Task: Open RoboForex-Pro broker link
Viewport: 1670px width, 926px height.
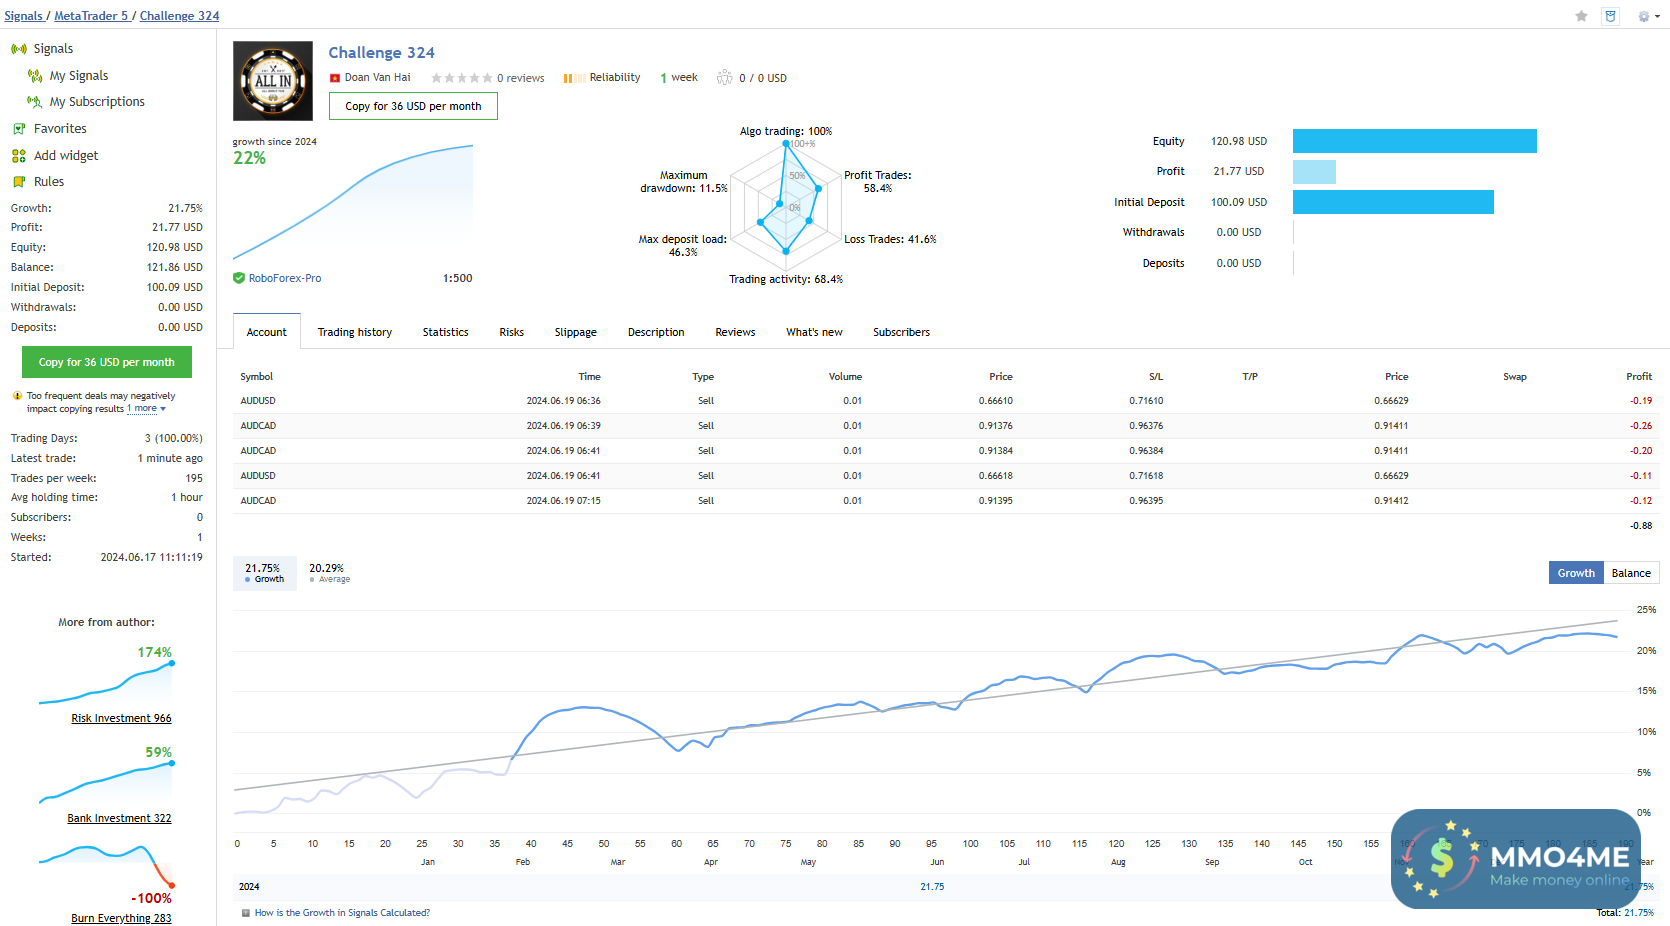Action: tap(285, 278)
